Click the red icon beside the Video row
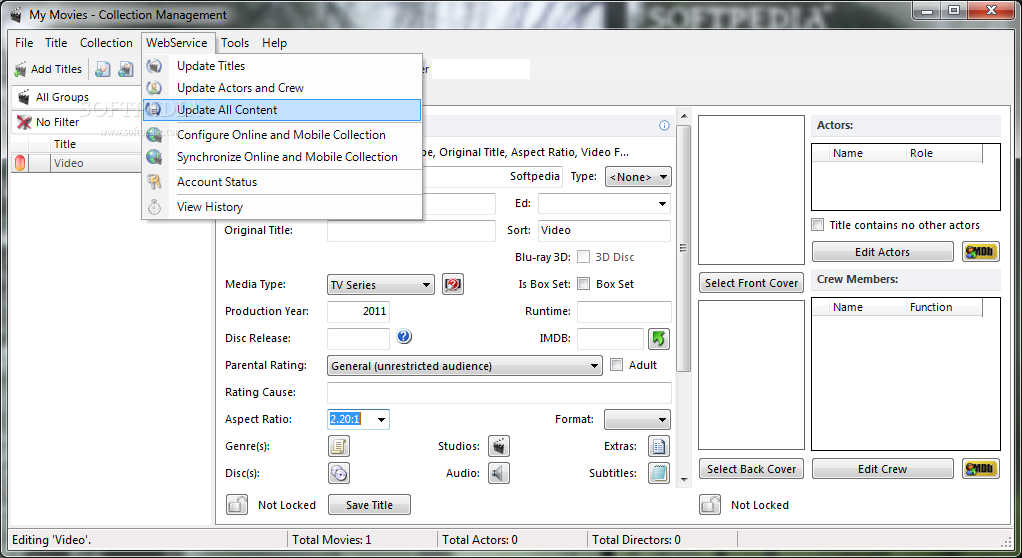This screenshot has height=558, width=1022. pyautogui.click(x=20, y=163)
